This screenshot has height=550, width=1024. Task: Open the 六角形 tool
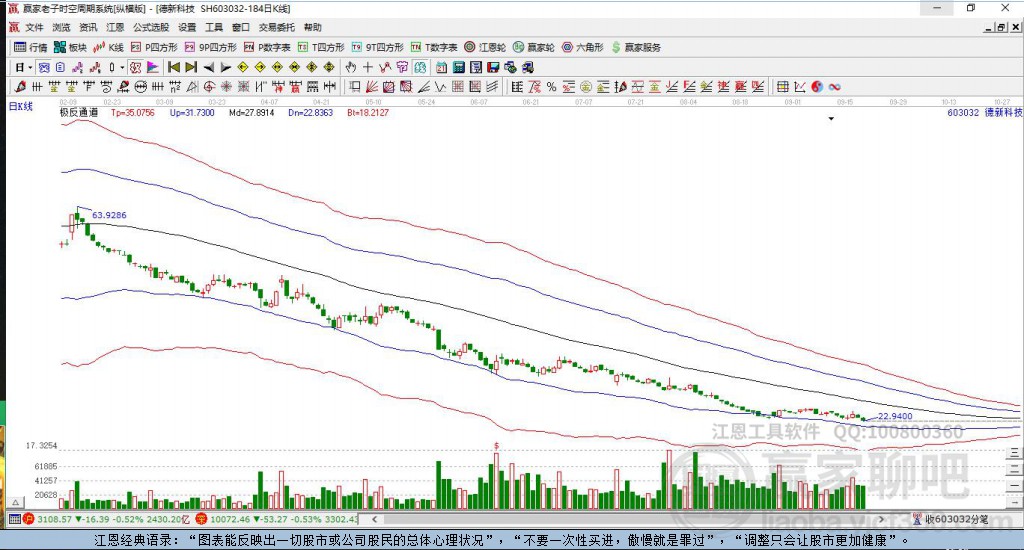coord(583,47)
